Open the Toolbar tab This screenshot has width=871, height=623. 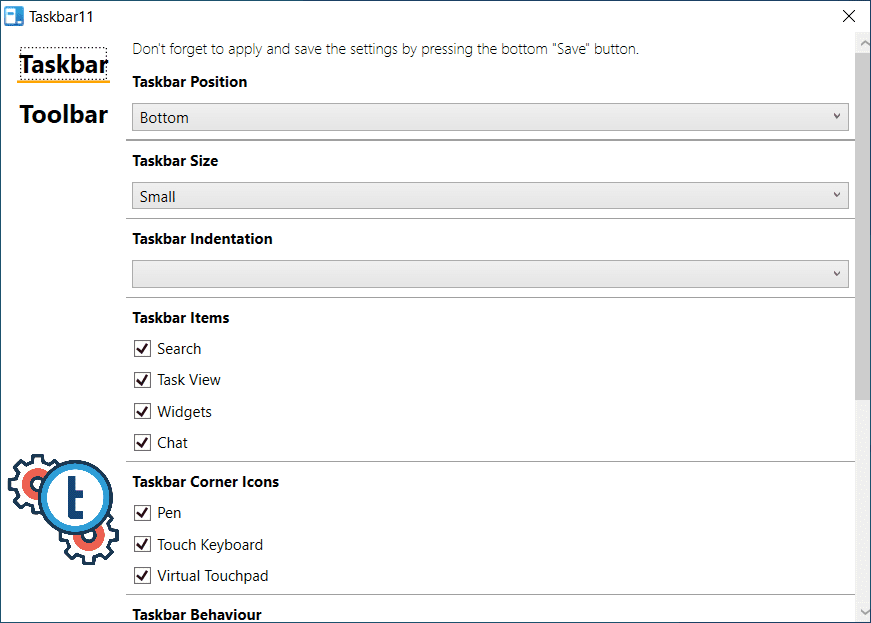click(x=64, y=115)
